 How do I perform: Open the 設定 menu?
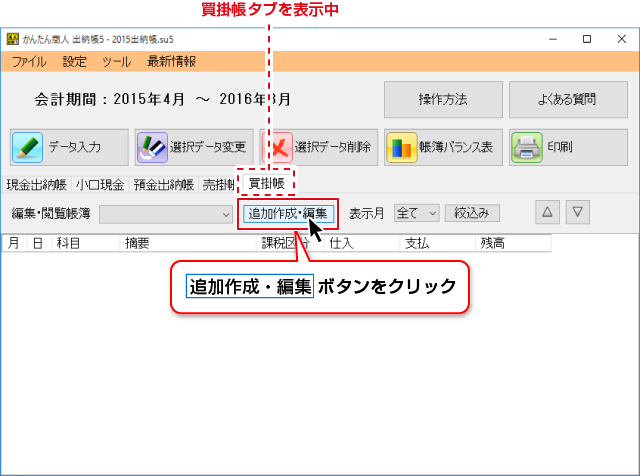(x=75, y=62)
